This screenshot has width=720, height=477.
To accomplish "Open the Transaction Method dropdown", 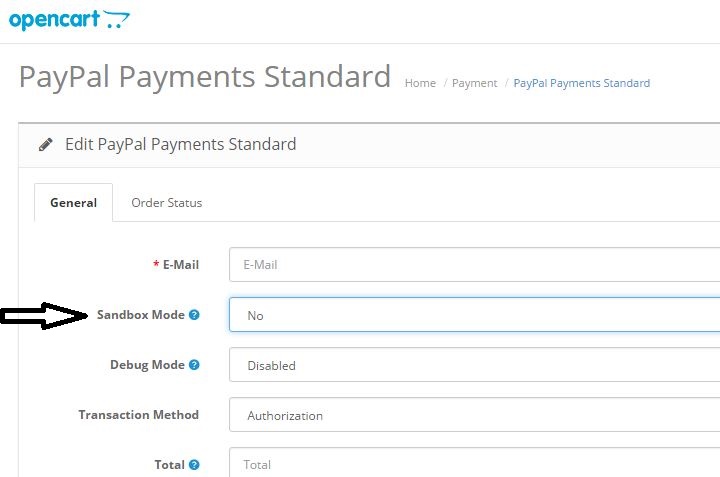I will pos(474,415).
